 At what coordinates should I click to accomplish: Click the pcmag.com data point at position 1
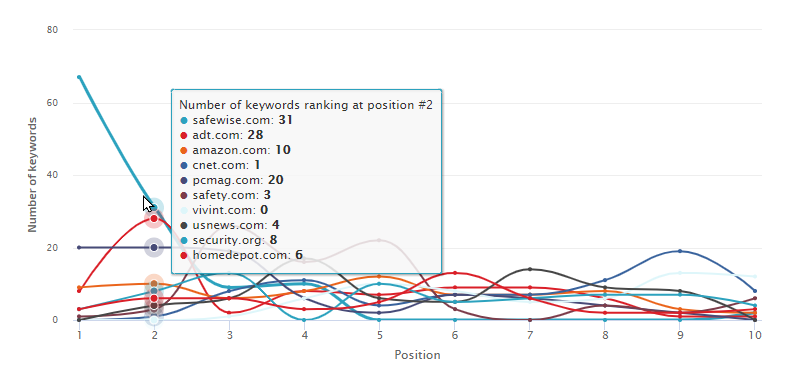click(x=79, y=248)
